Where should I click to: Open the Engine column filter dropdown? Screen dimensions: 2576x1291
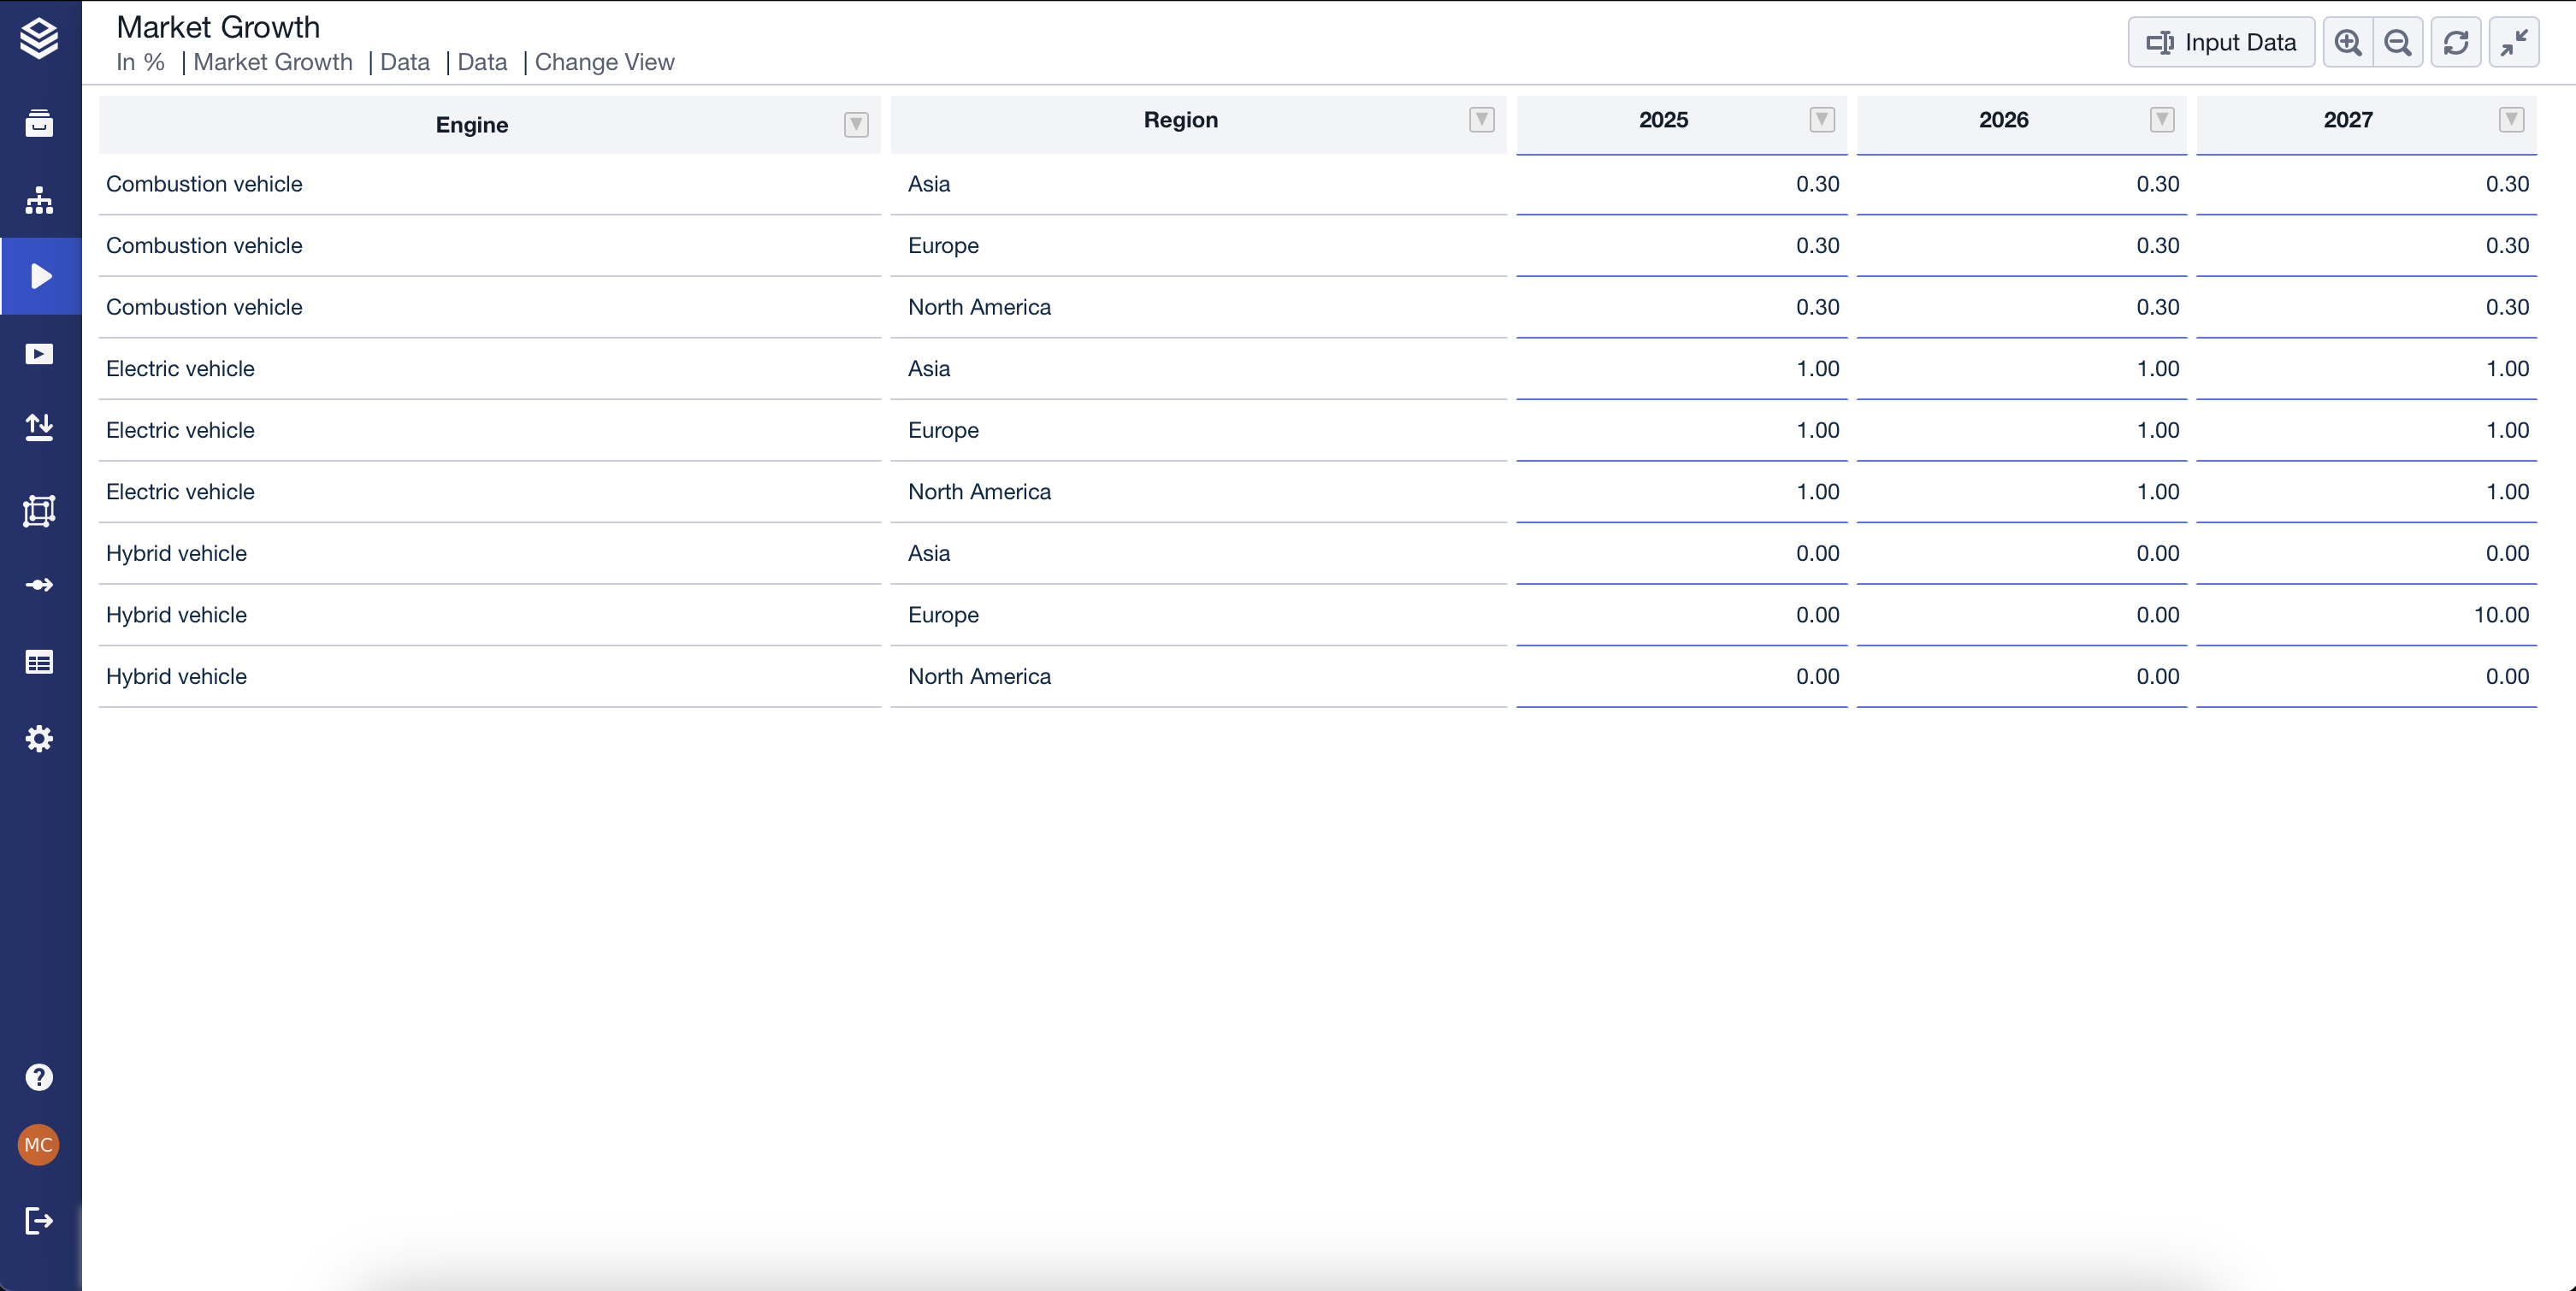tap(856, 124)
